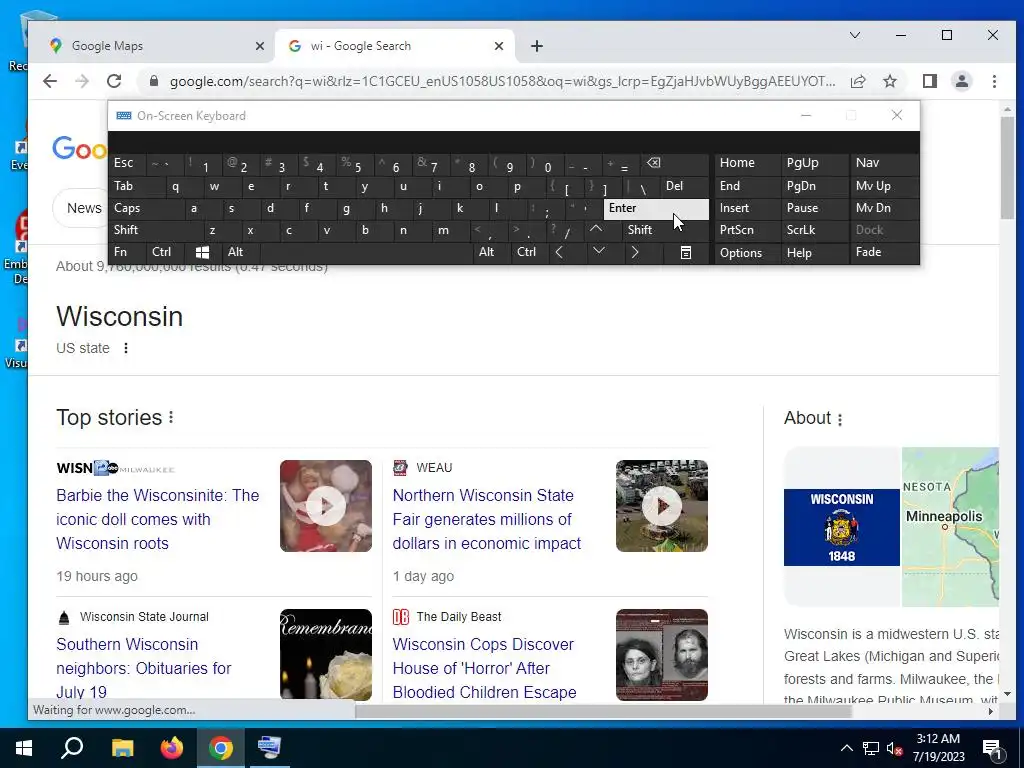1024x768 pixels.
Task: Open the Wisconsin flag image
Action: (x=842, y=527)
